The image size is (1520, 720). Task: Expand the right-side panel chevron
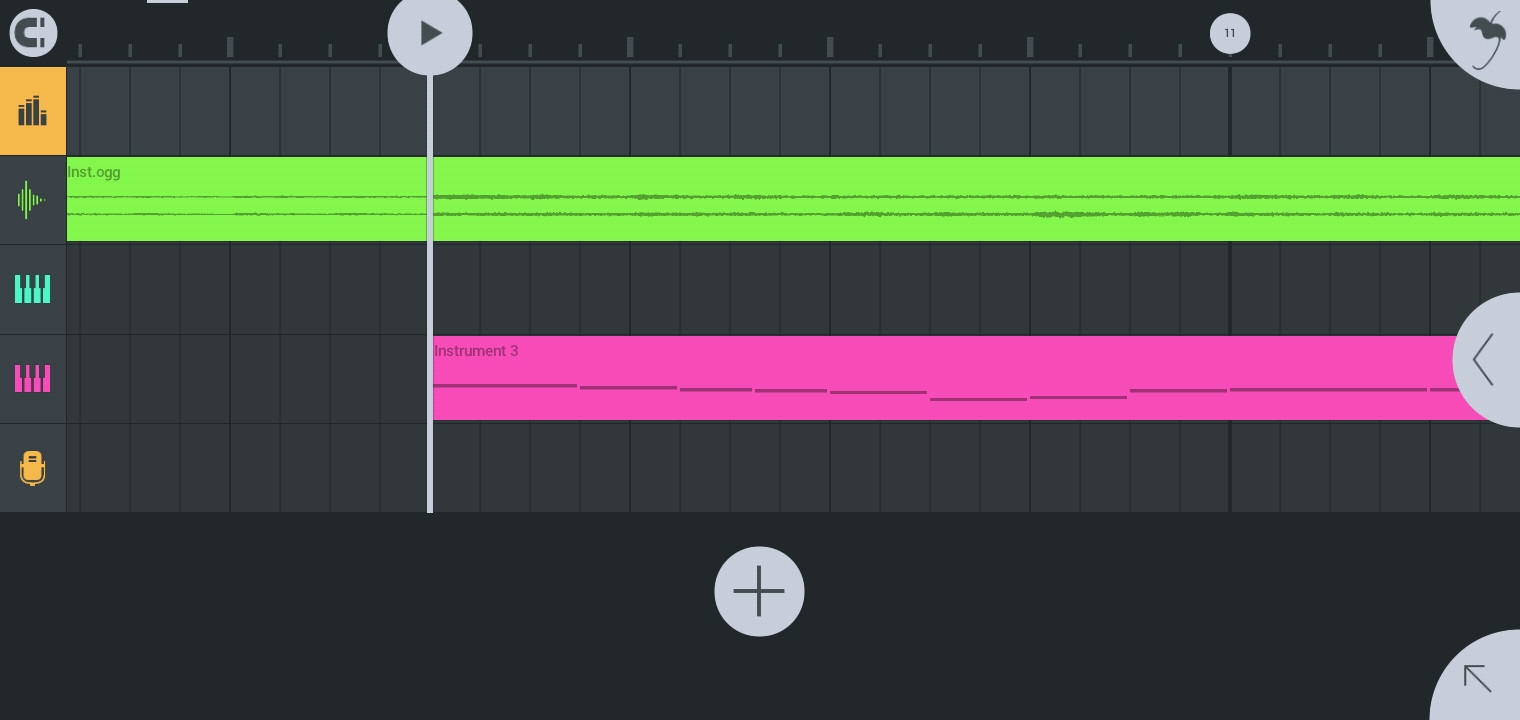(x=1483, y=360)
